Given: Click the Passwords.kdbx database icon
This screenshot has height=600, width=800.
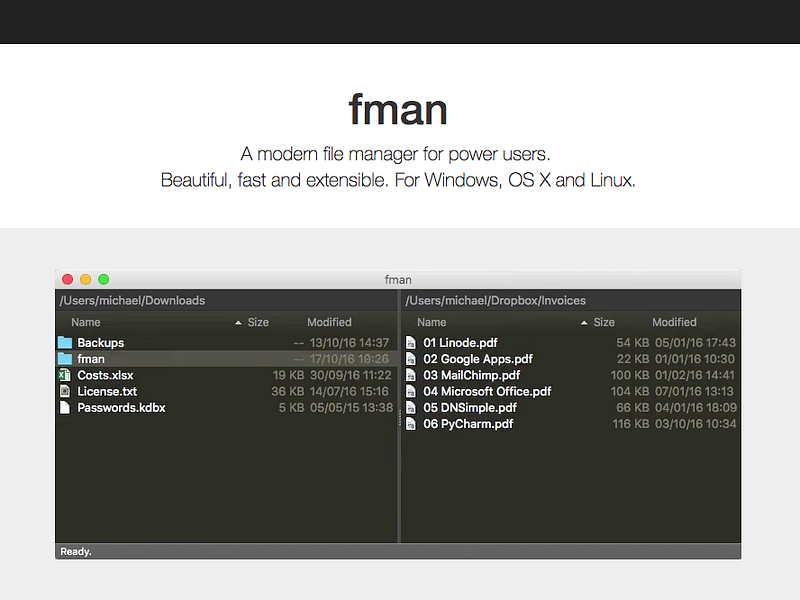Looking at the screenshot, I should pyautogui.click(x=66, y=407).
